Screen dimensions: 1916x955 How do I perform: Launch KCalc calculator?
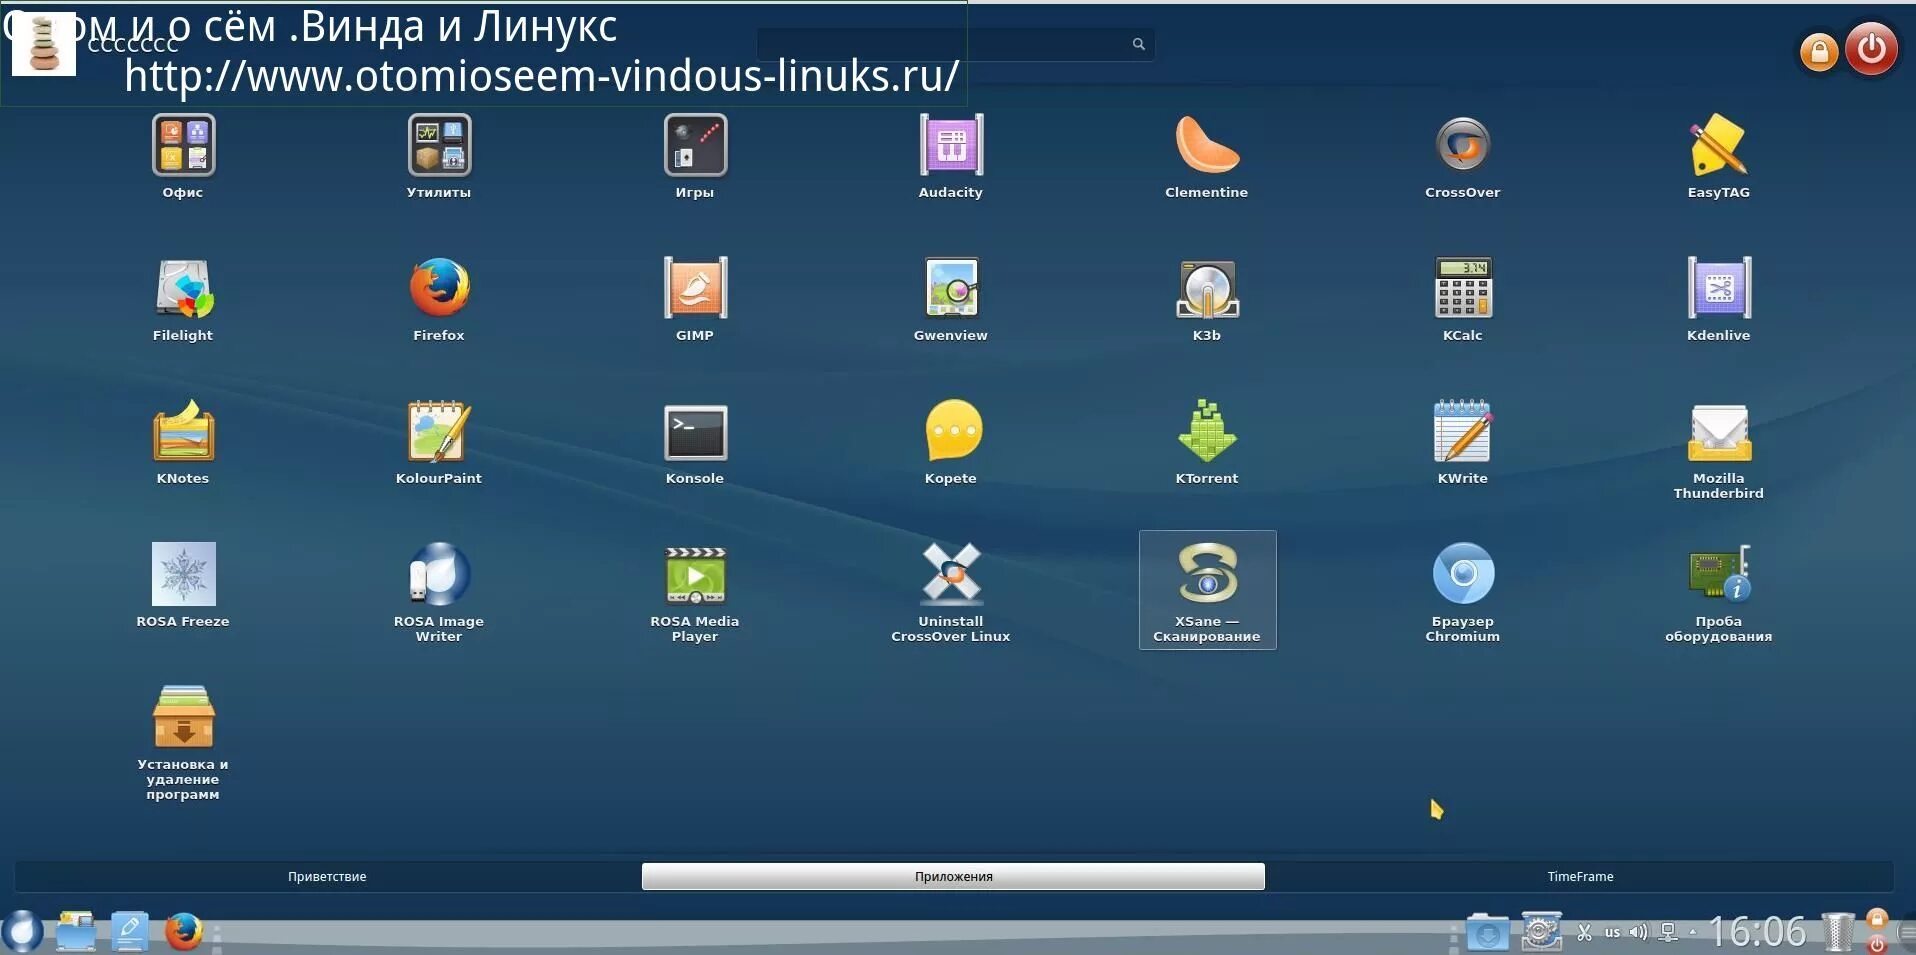[1463, 300]
